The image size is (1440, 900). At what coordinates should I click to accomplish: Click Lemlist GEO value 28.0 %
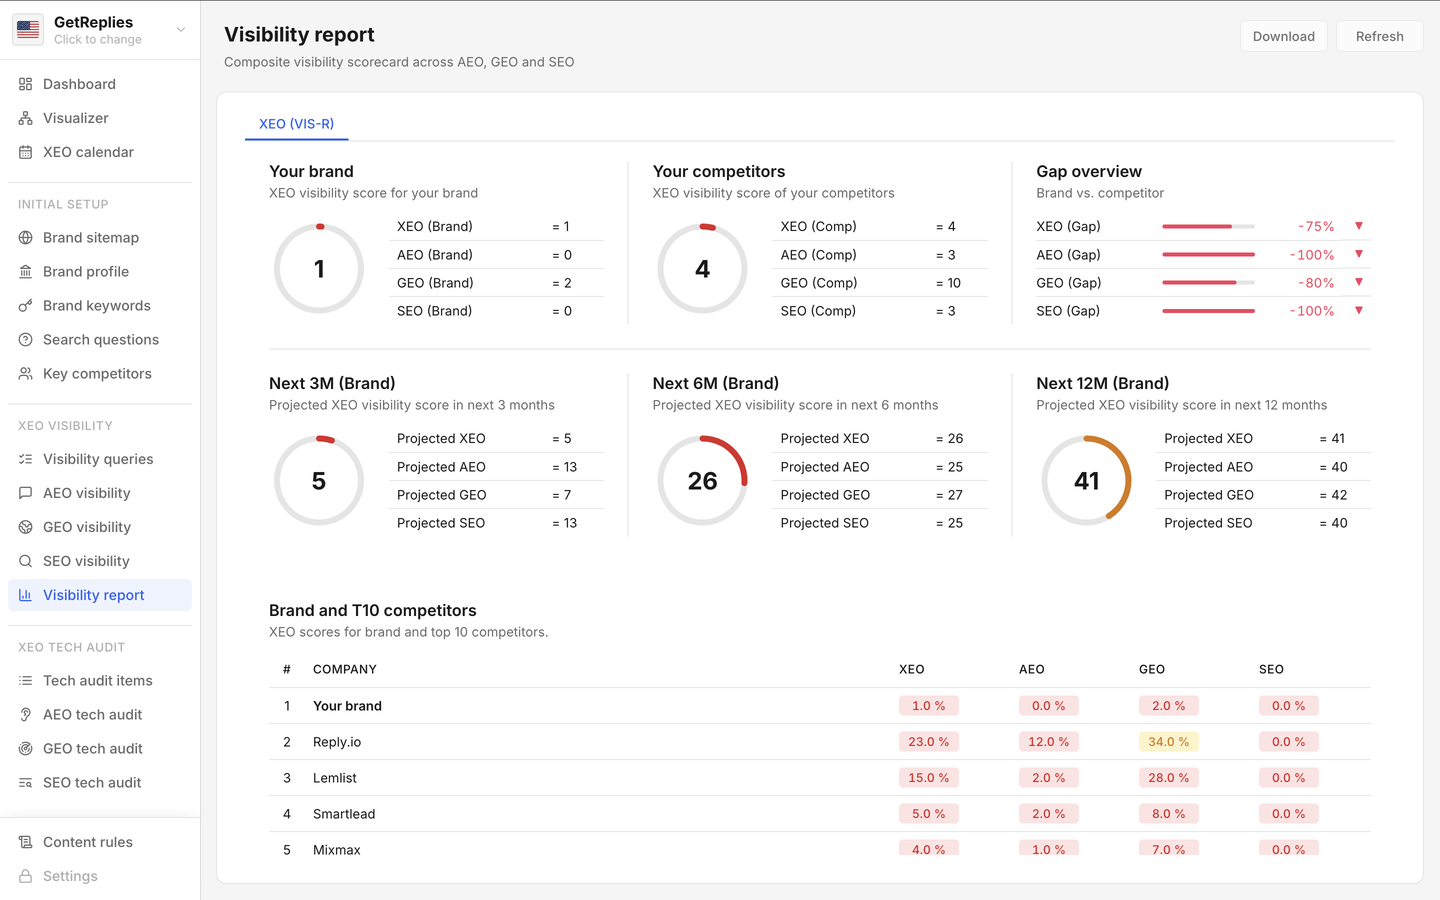[x=1169, y=778]
